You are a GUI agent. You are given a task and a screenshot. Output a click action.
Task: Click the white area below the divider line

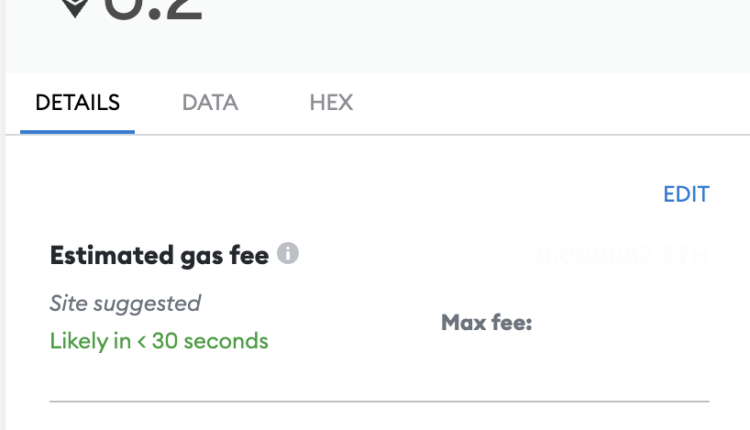(380, 418)
